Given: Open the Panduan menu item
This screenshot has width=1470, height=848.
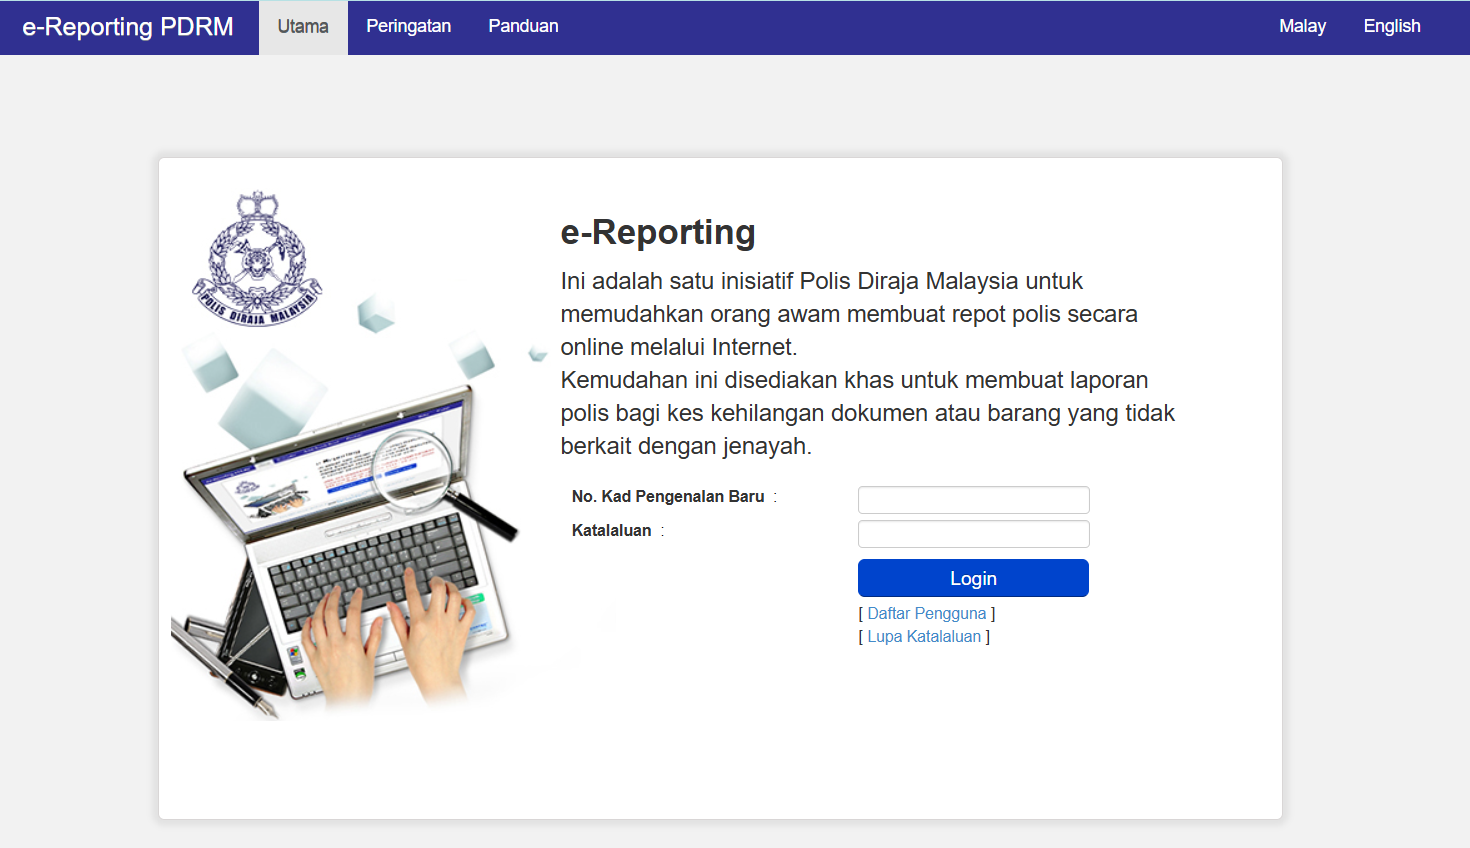Looking at the screenshot, I should (x=523, y=27).
